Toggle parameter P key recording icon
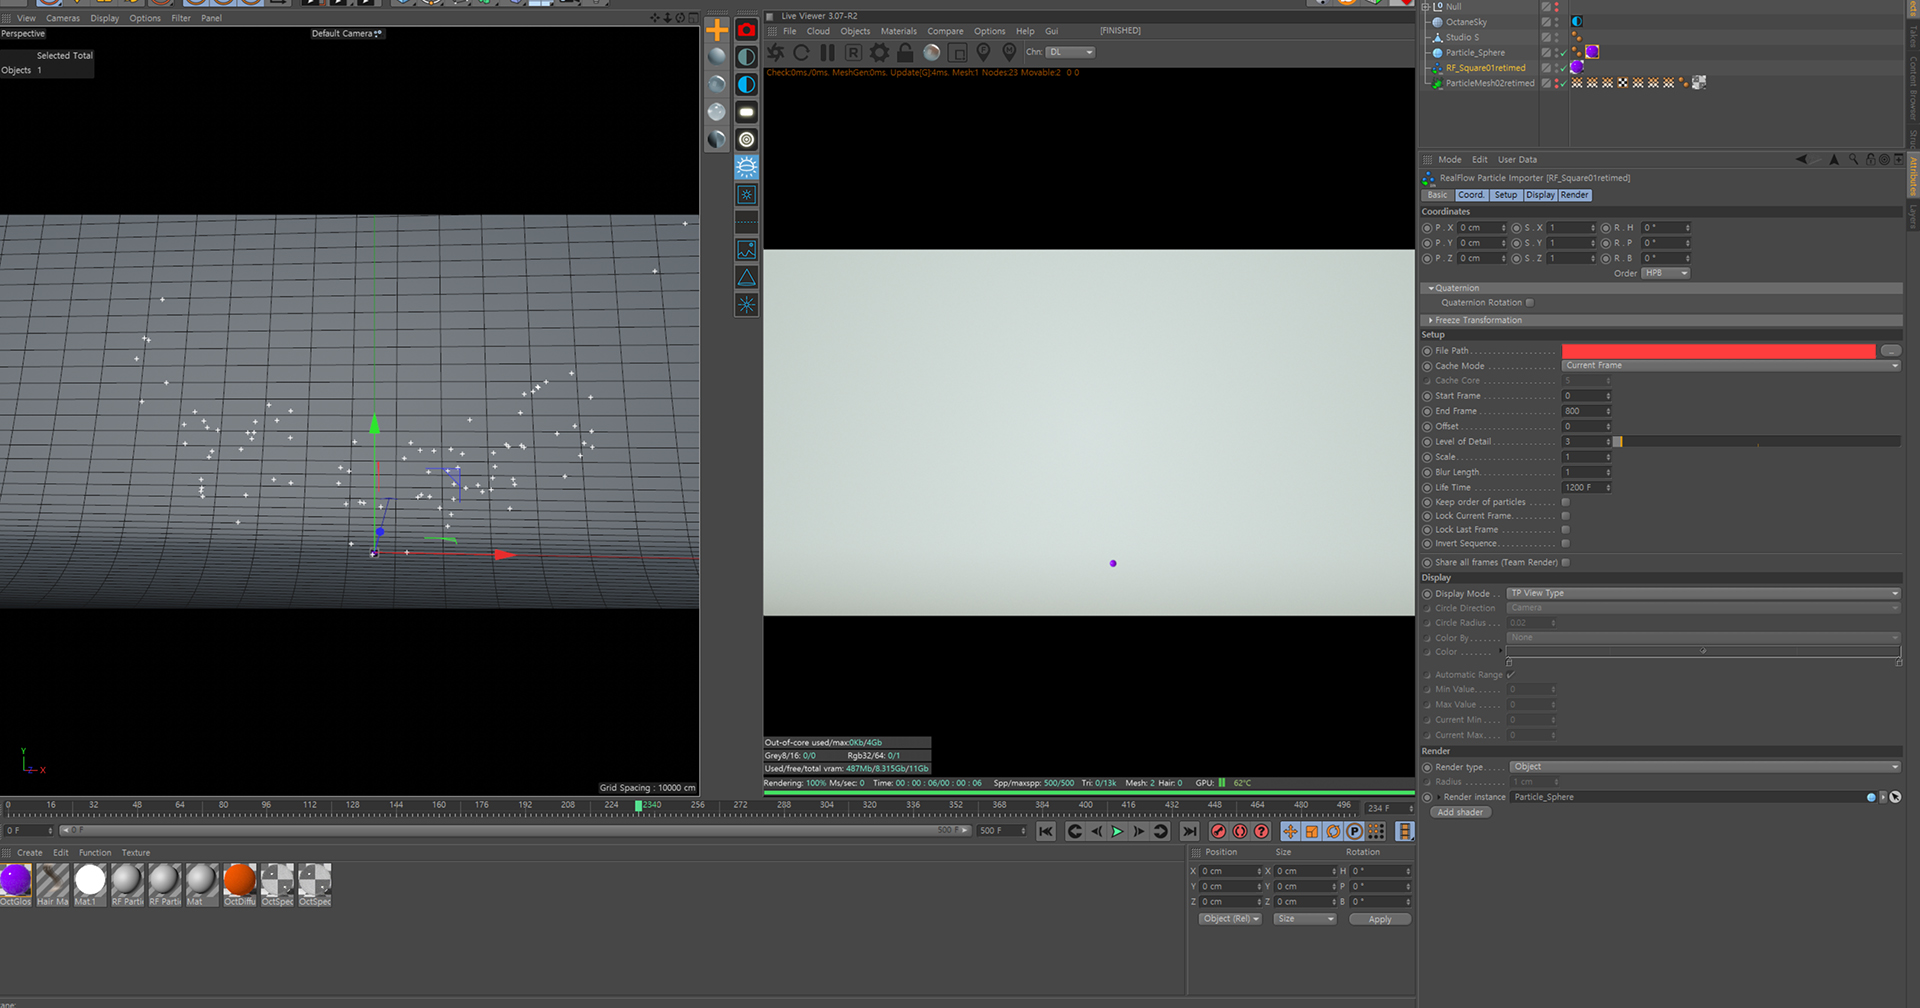Viewport: 1920px width, 1008px height. pyautogui.click(x=1354, y=831)
